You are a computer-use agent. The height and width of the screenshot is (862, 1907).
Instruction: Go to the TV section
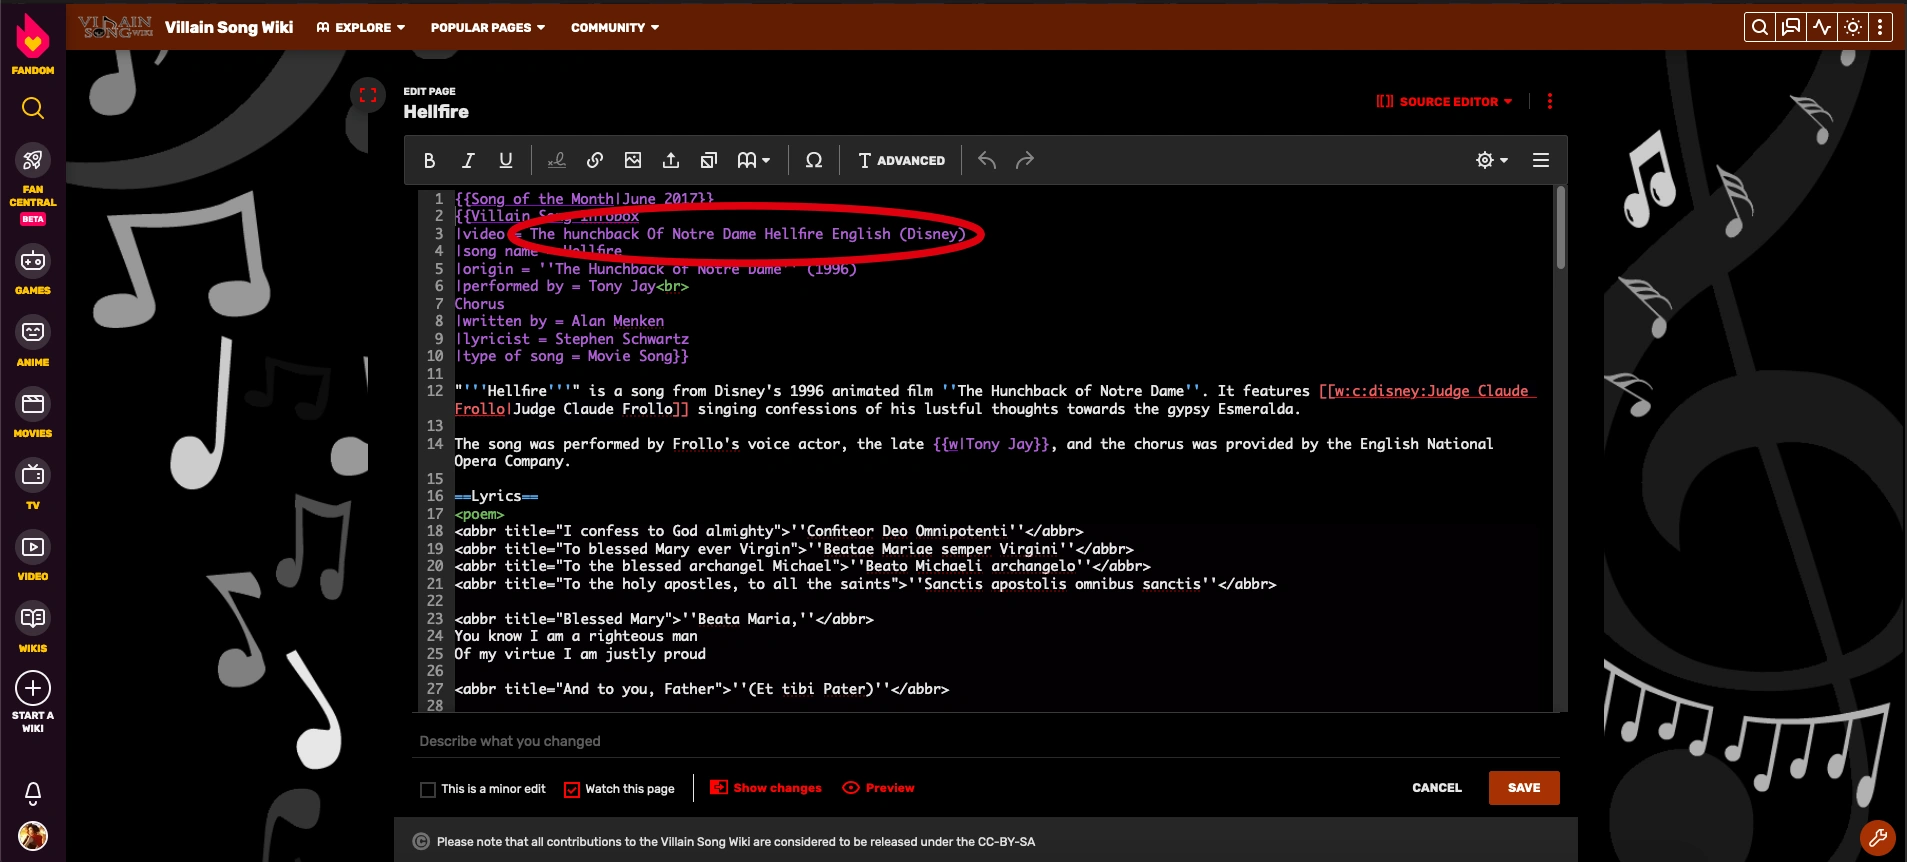[x=33, y=485]
